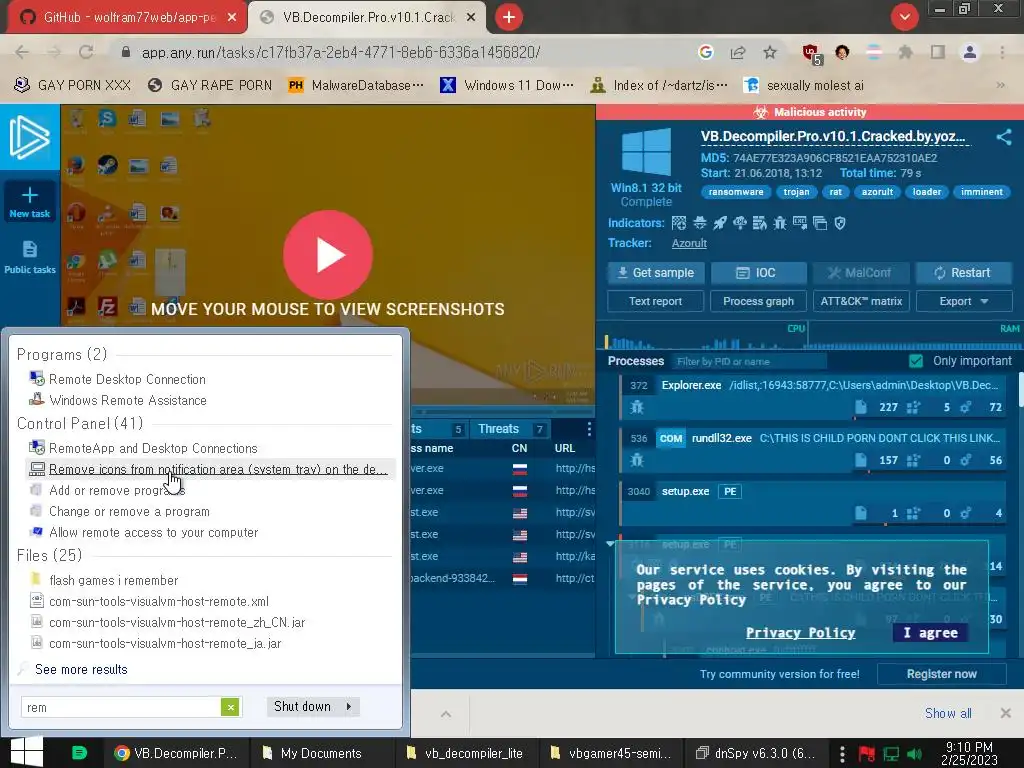Click the Filter by PID or name field
This screenshot has width=1024, height=768.
750,361
